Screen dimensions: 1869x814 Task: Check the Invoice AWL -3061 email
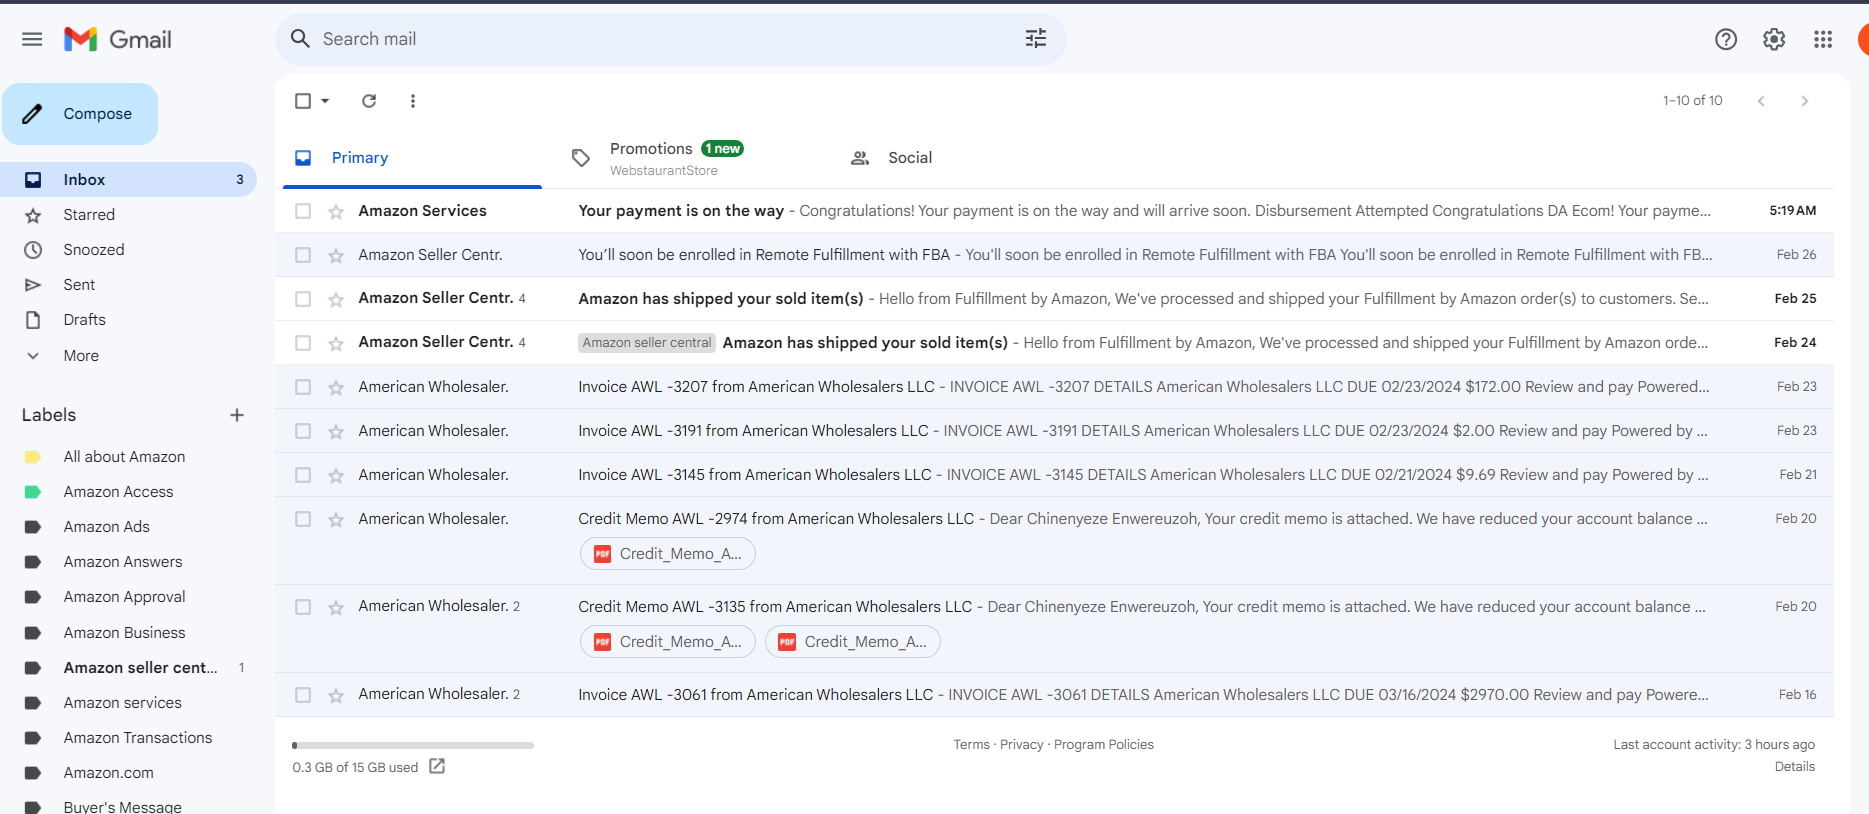303,695
